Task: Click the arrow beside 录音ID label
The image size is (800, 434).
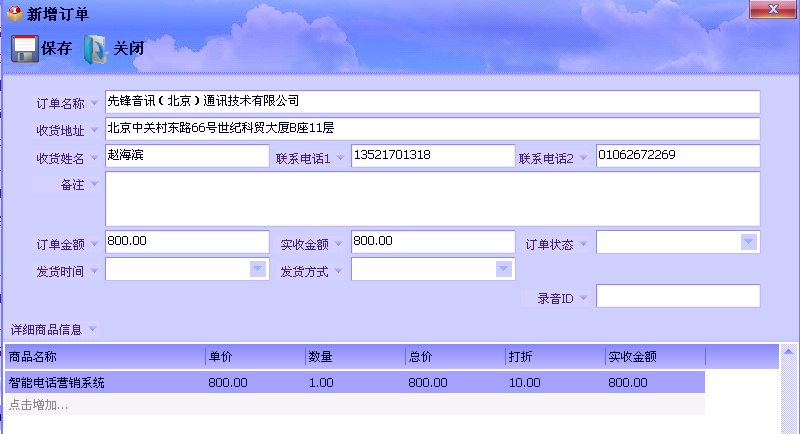Action: pos(584,298)
